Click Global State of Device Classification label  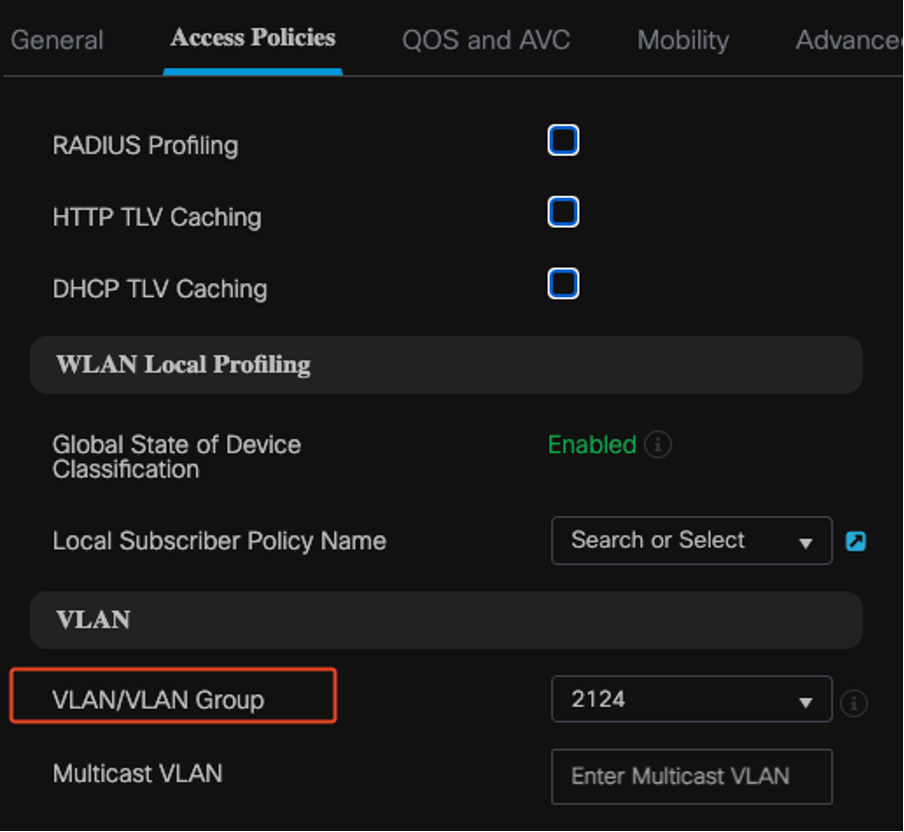coord(176,457)
